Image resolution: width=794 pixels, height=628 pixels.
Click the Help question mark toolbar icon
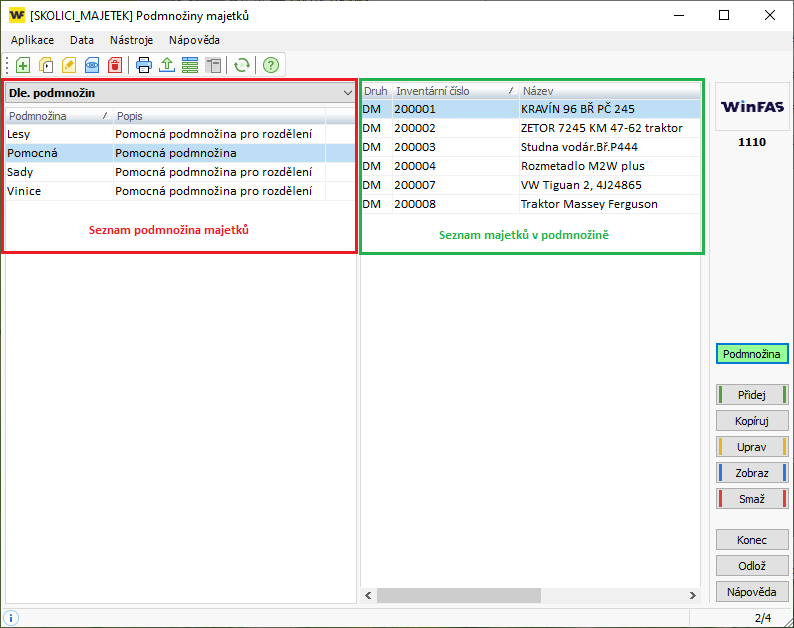[271, 65]
